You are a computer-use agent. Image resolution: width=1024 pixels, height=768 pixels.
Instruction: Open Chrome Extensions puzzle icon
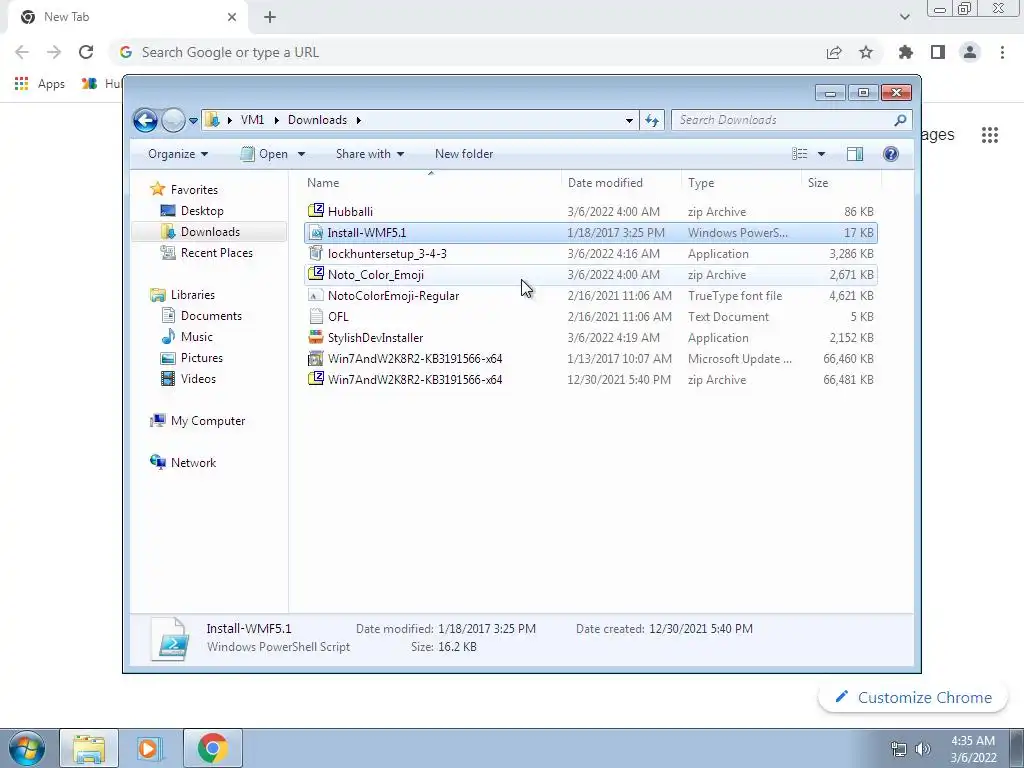click(906, 52)
